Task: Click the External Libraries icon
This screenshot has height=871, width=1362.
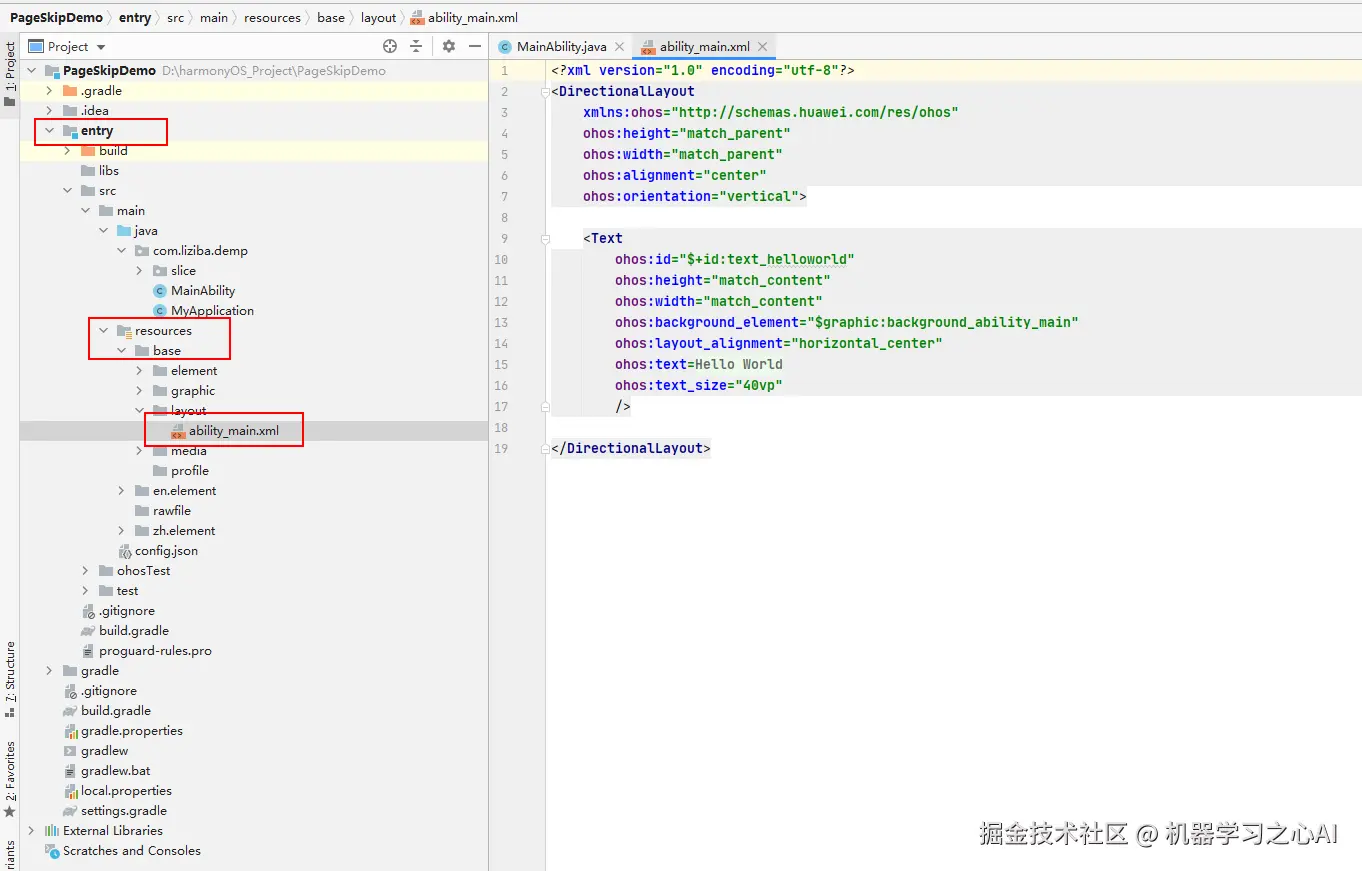Action: pos(52,831)
